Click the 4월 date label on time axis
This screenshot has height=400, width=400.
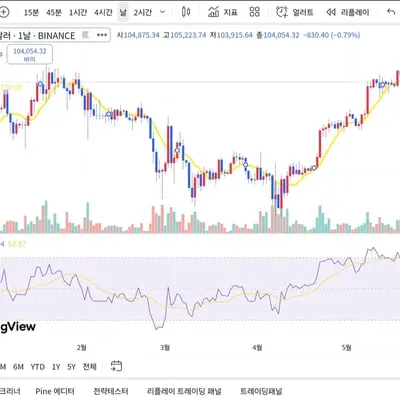(x=257, y=348)
